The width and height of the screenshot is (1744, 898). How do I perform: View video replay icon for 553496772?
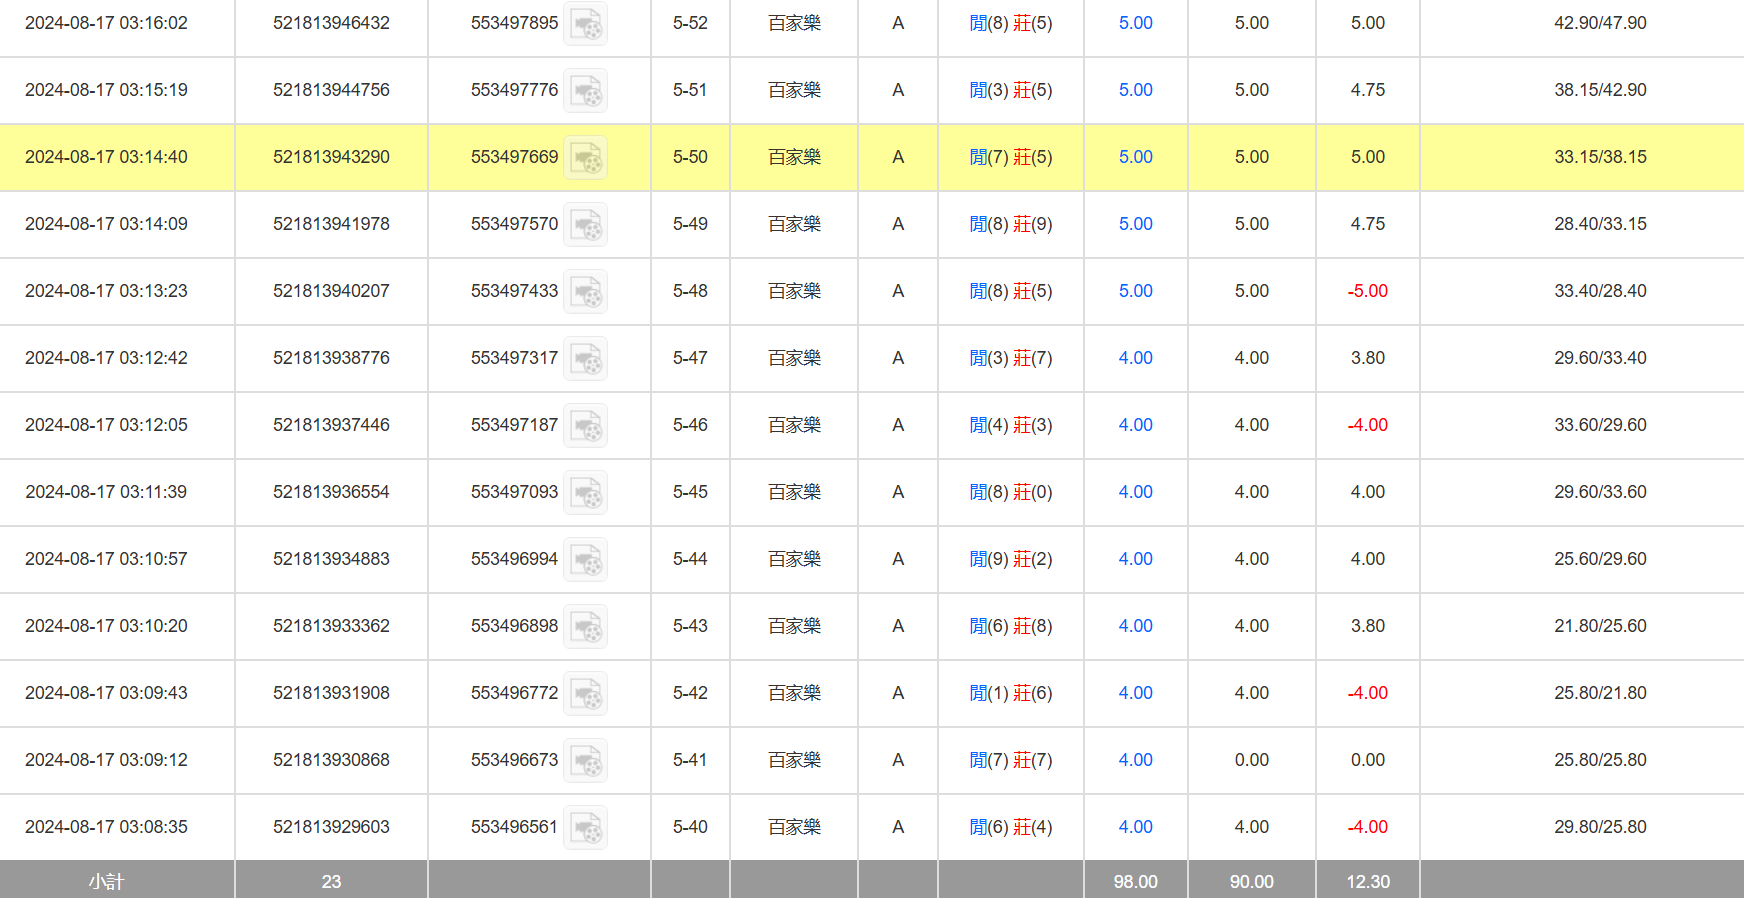pos(585,694)
